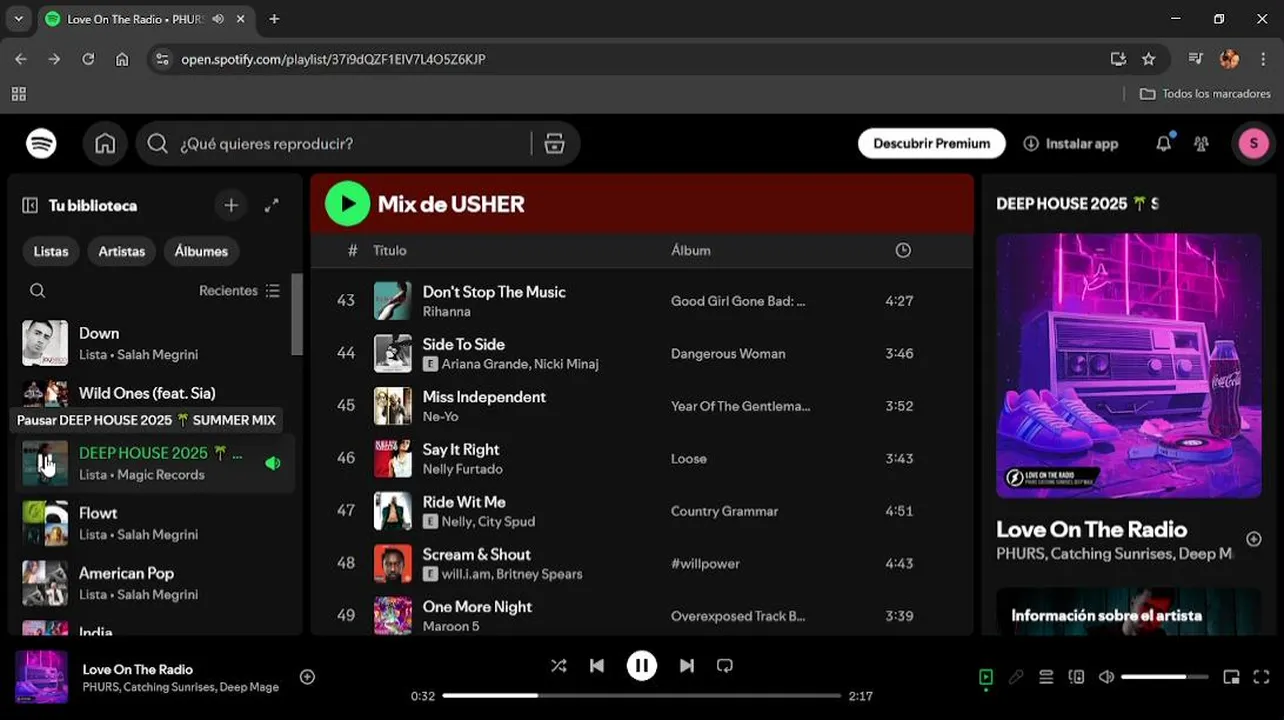
Task: Open Información sobre el artista card
Action: pyautogui.click(x=1128, y=611)
